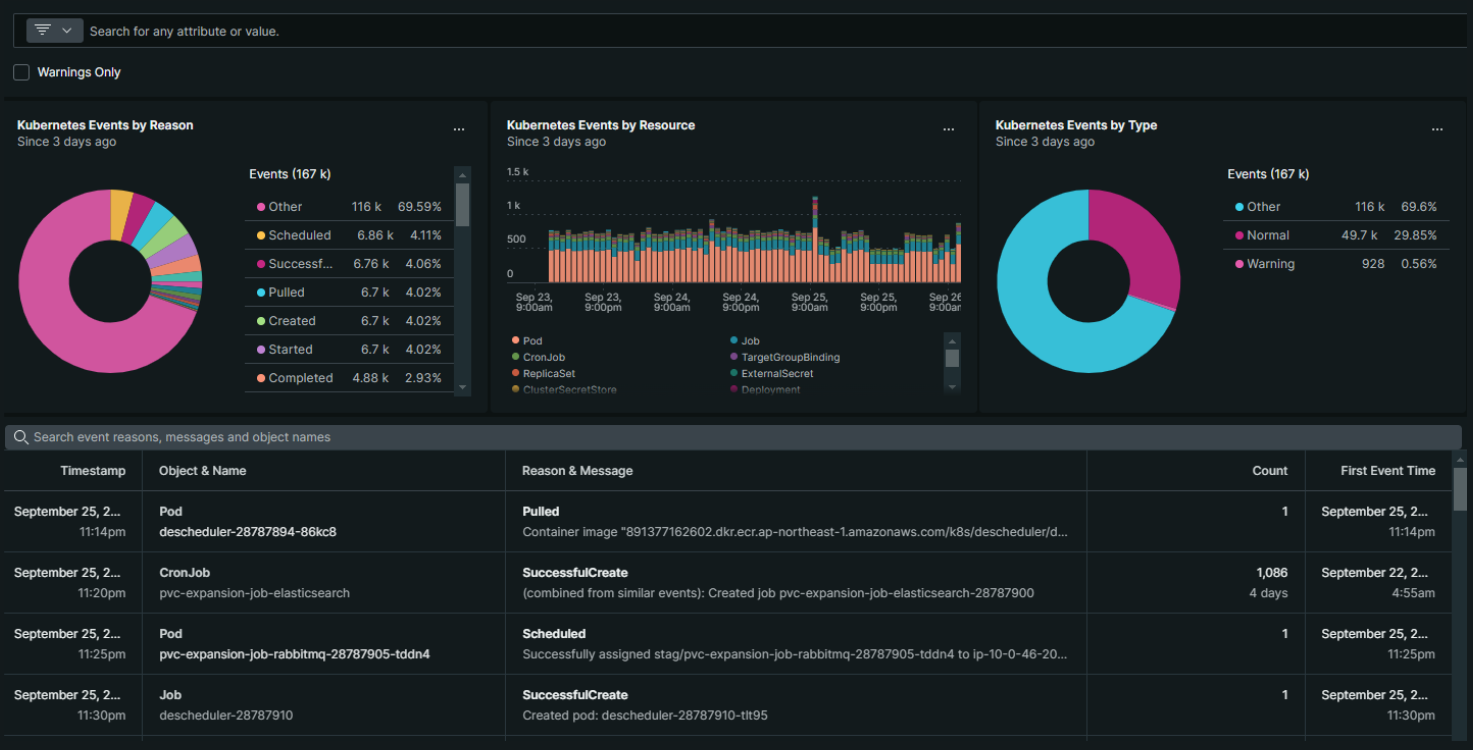Screen dimensions: 1473x750
Task: Open options menu for Events by Reason
Action: tap(459, 130)
